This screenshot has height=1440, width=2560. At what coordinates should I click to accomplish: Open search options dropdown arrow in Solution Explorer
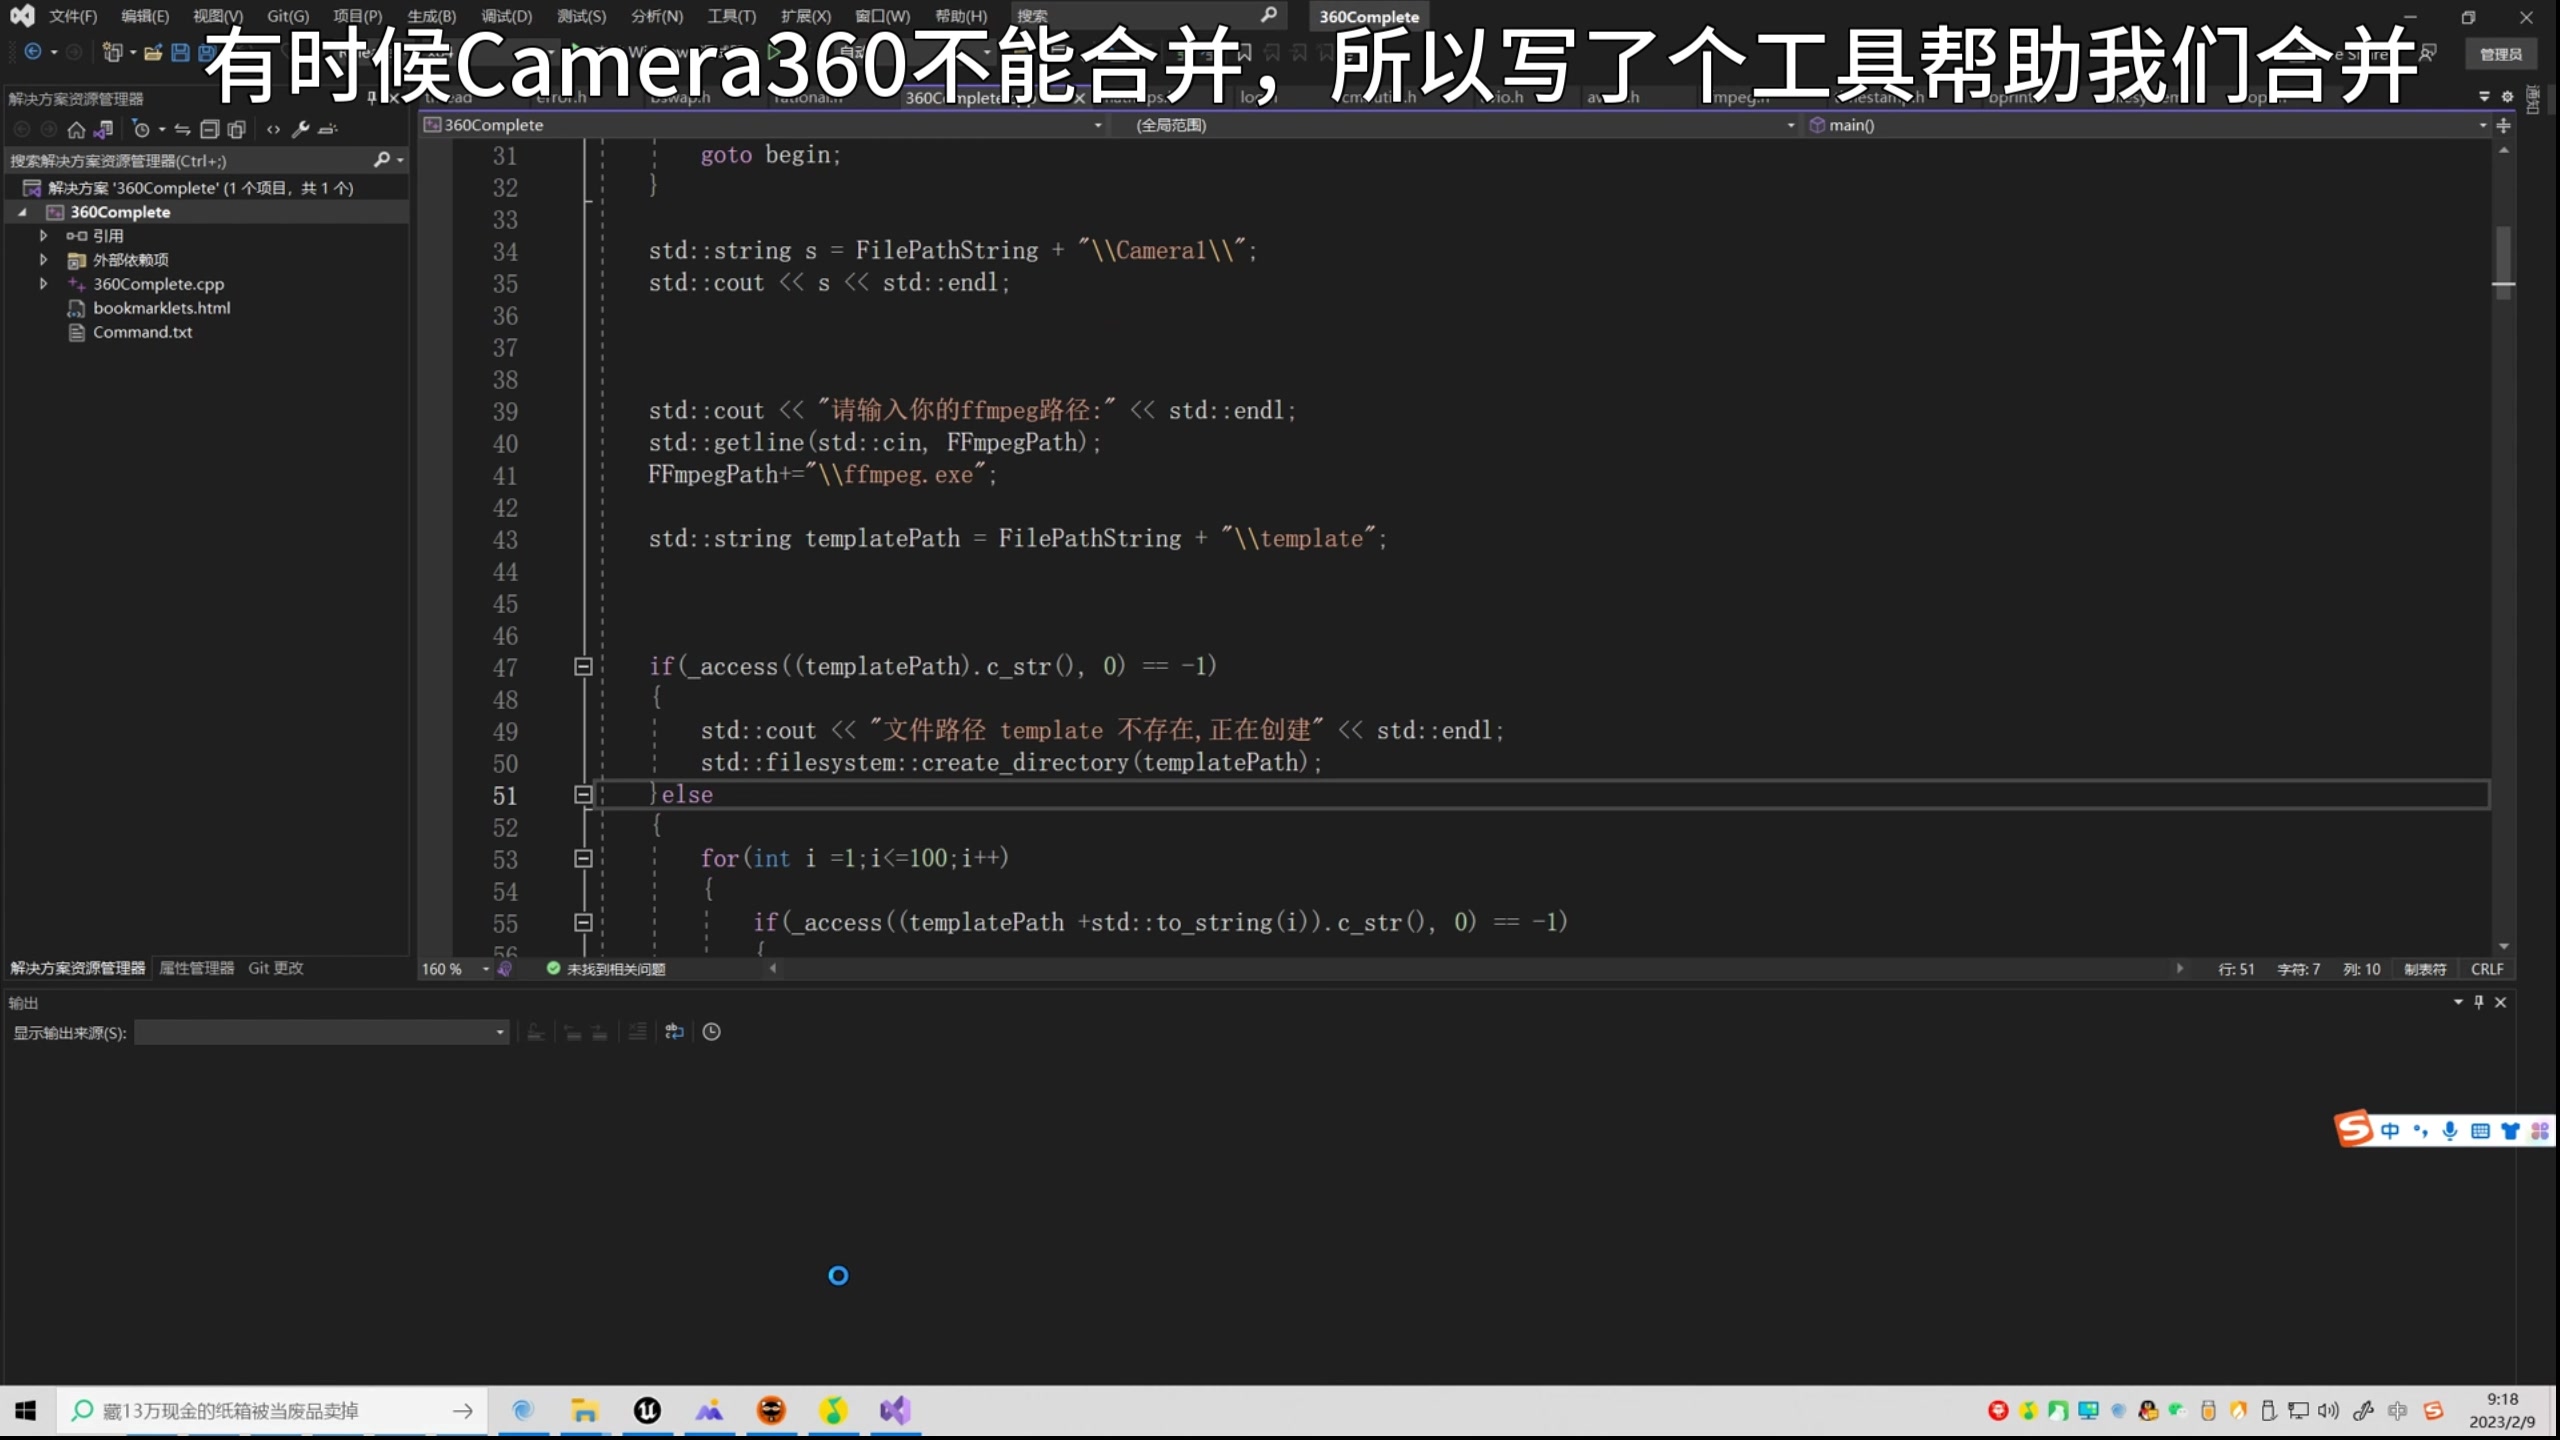coord(400,160)
